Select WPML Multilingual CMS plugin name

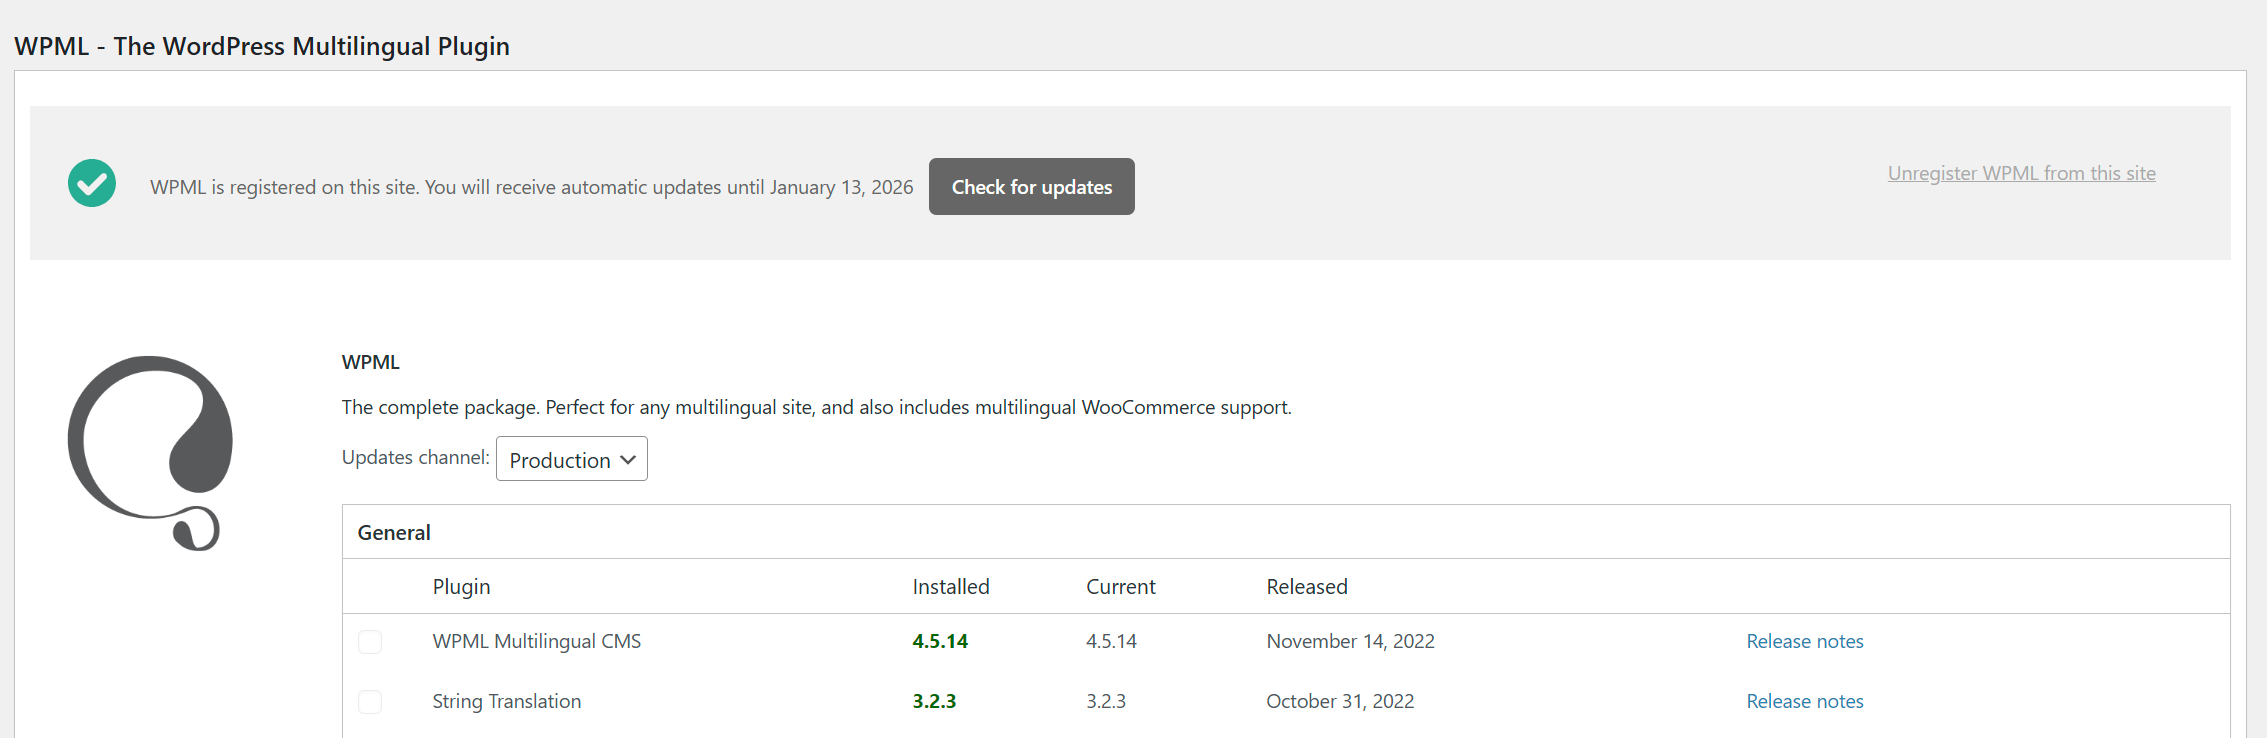(x=537, y=641)
